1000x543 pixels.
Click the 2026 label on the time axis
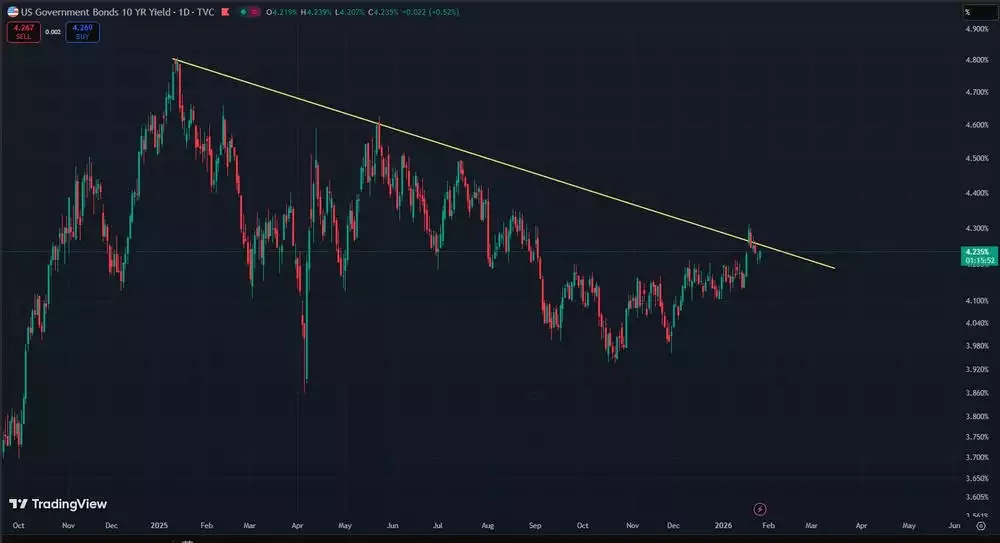point(723,526)
